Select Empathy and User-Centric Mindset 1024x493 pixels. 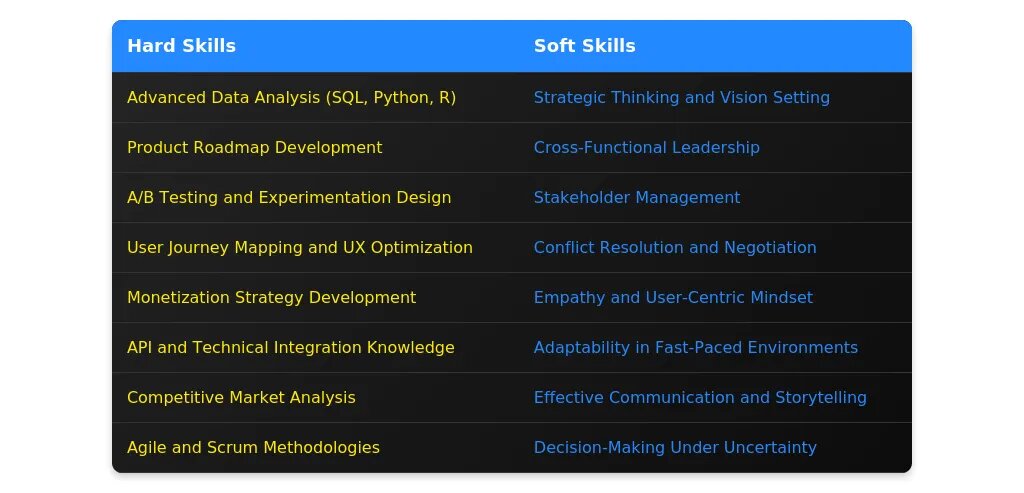click(673, 297)
